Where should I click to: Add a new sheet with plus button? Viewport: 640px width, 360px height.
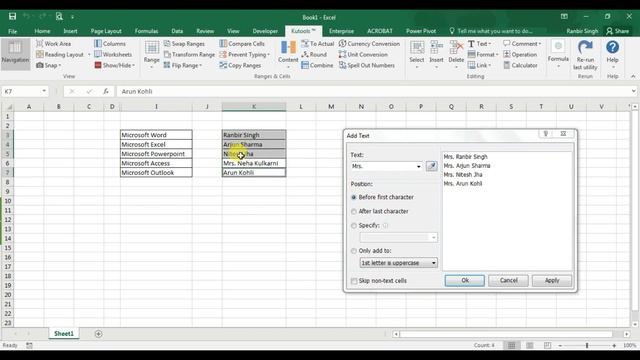(x=98, y=334)
